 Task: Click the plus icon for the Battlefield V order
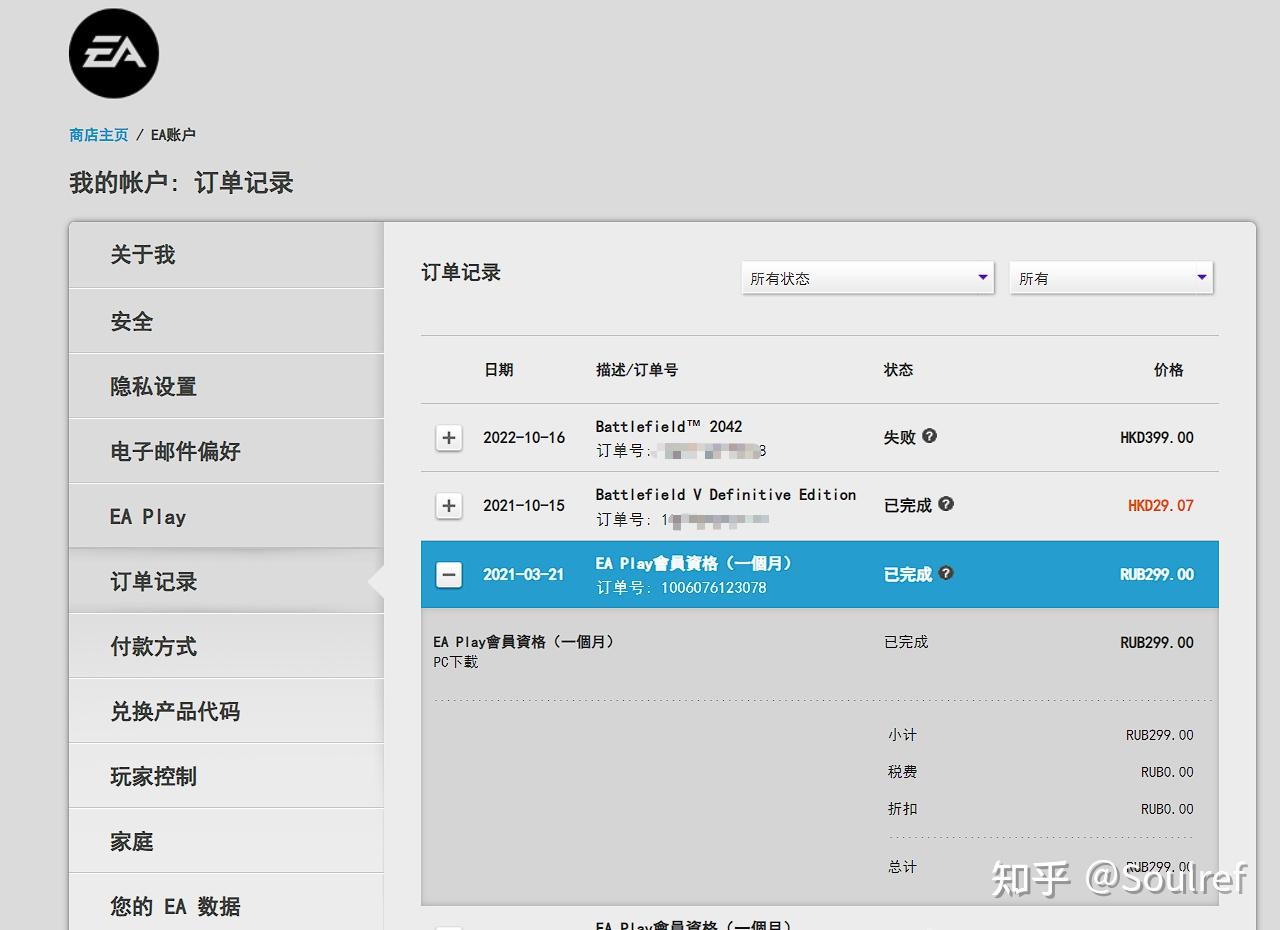coord(448,506)
